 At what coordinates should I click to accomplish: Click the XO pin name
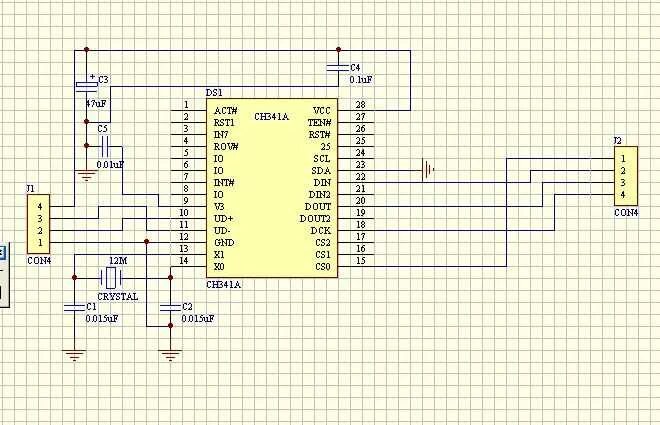click(x=219, y=267)
